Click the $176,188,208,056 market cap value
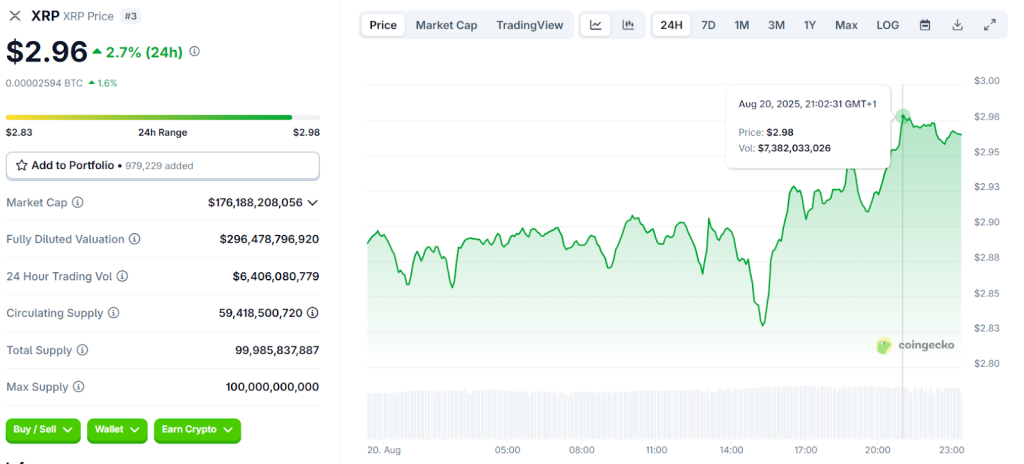1024x464 pixels. click(x=255, y=203)
